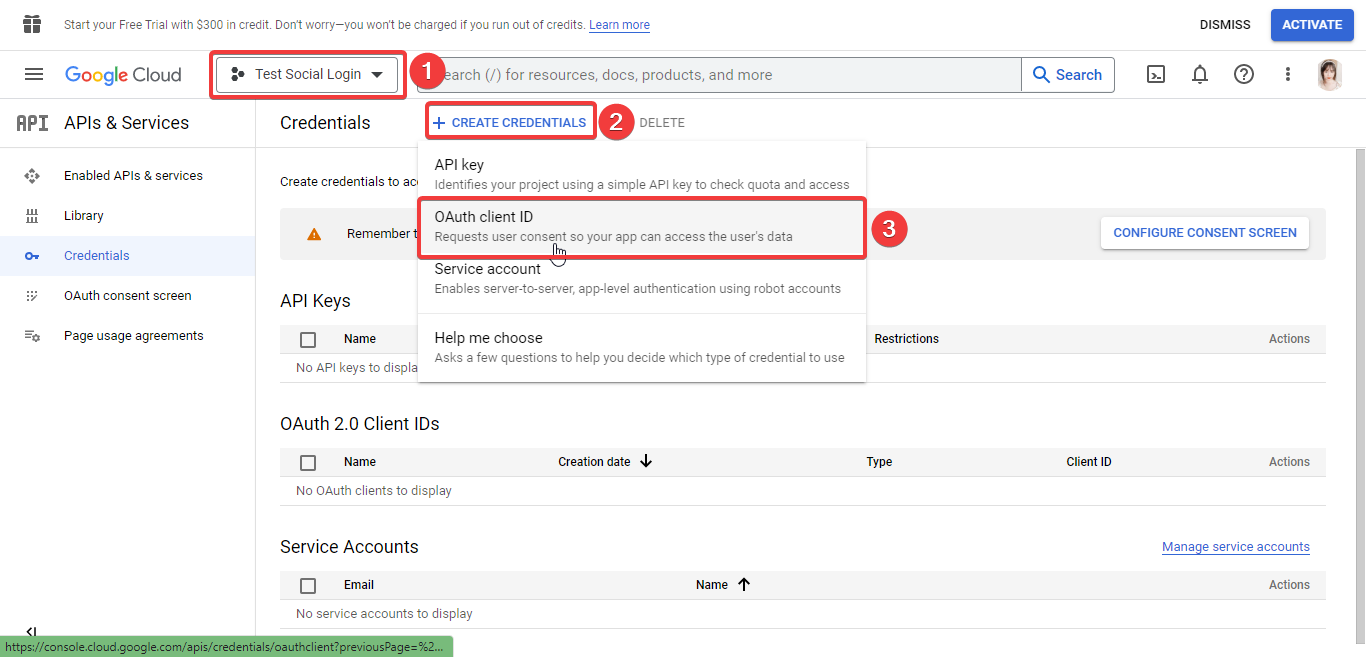
Task: Click the 'No service accounts to display' text
Action: coord(384,614)
